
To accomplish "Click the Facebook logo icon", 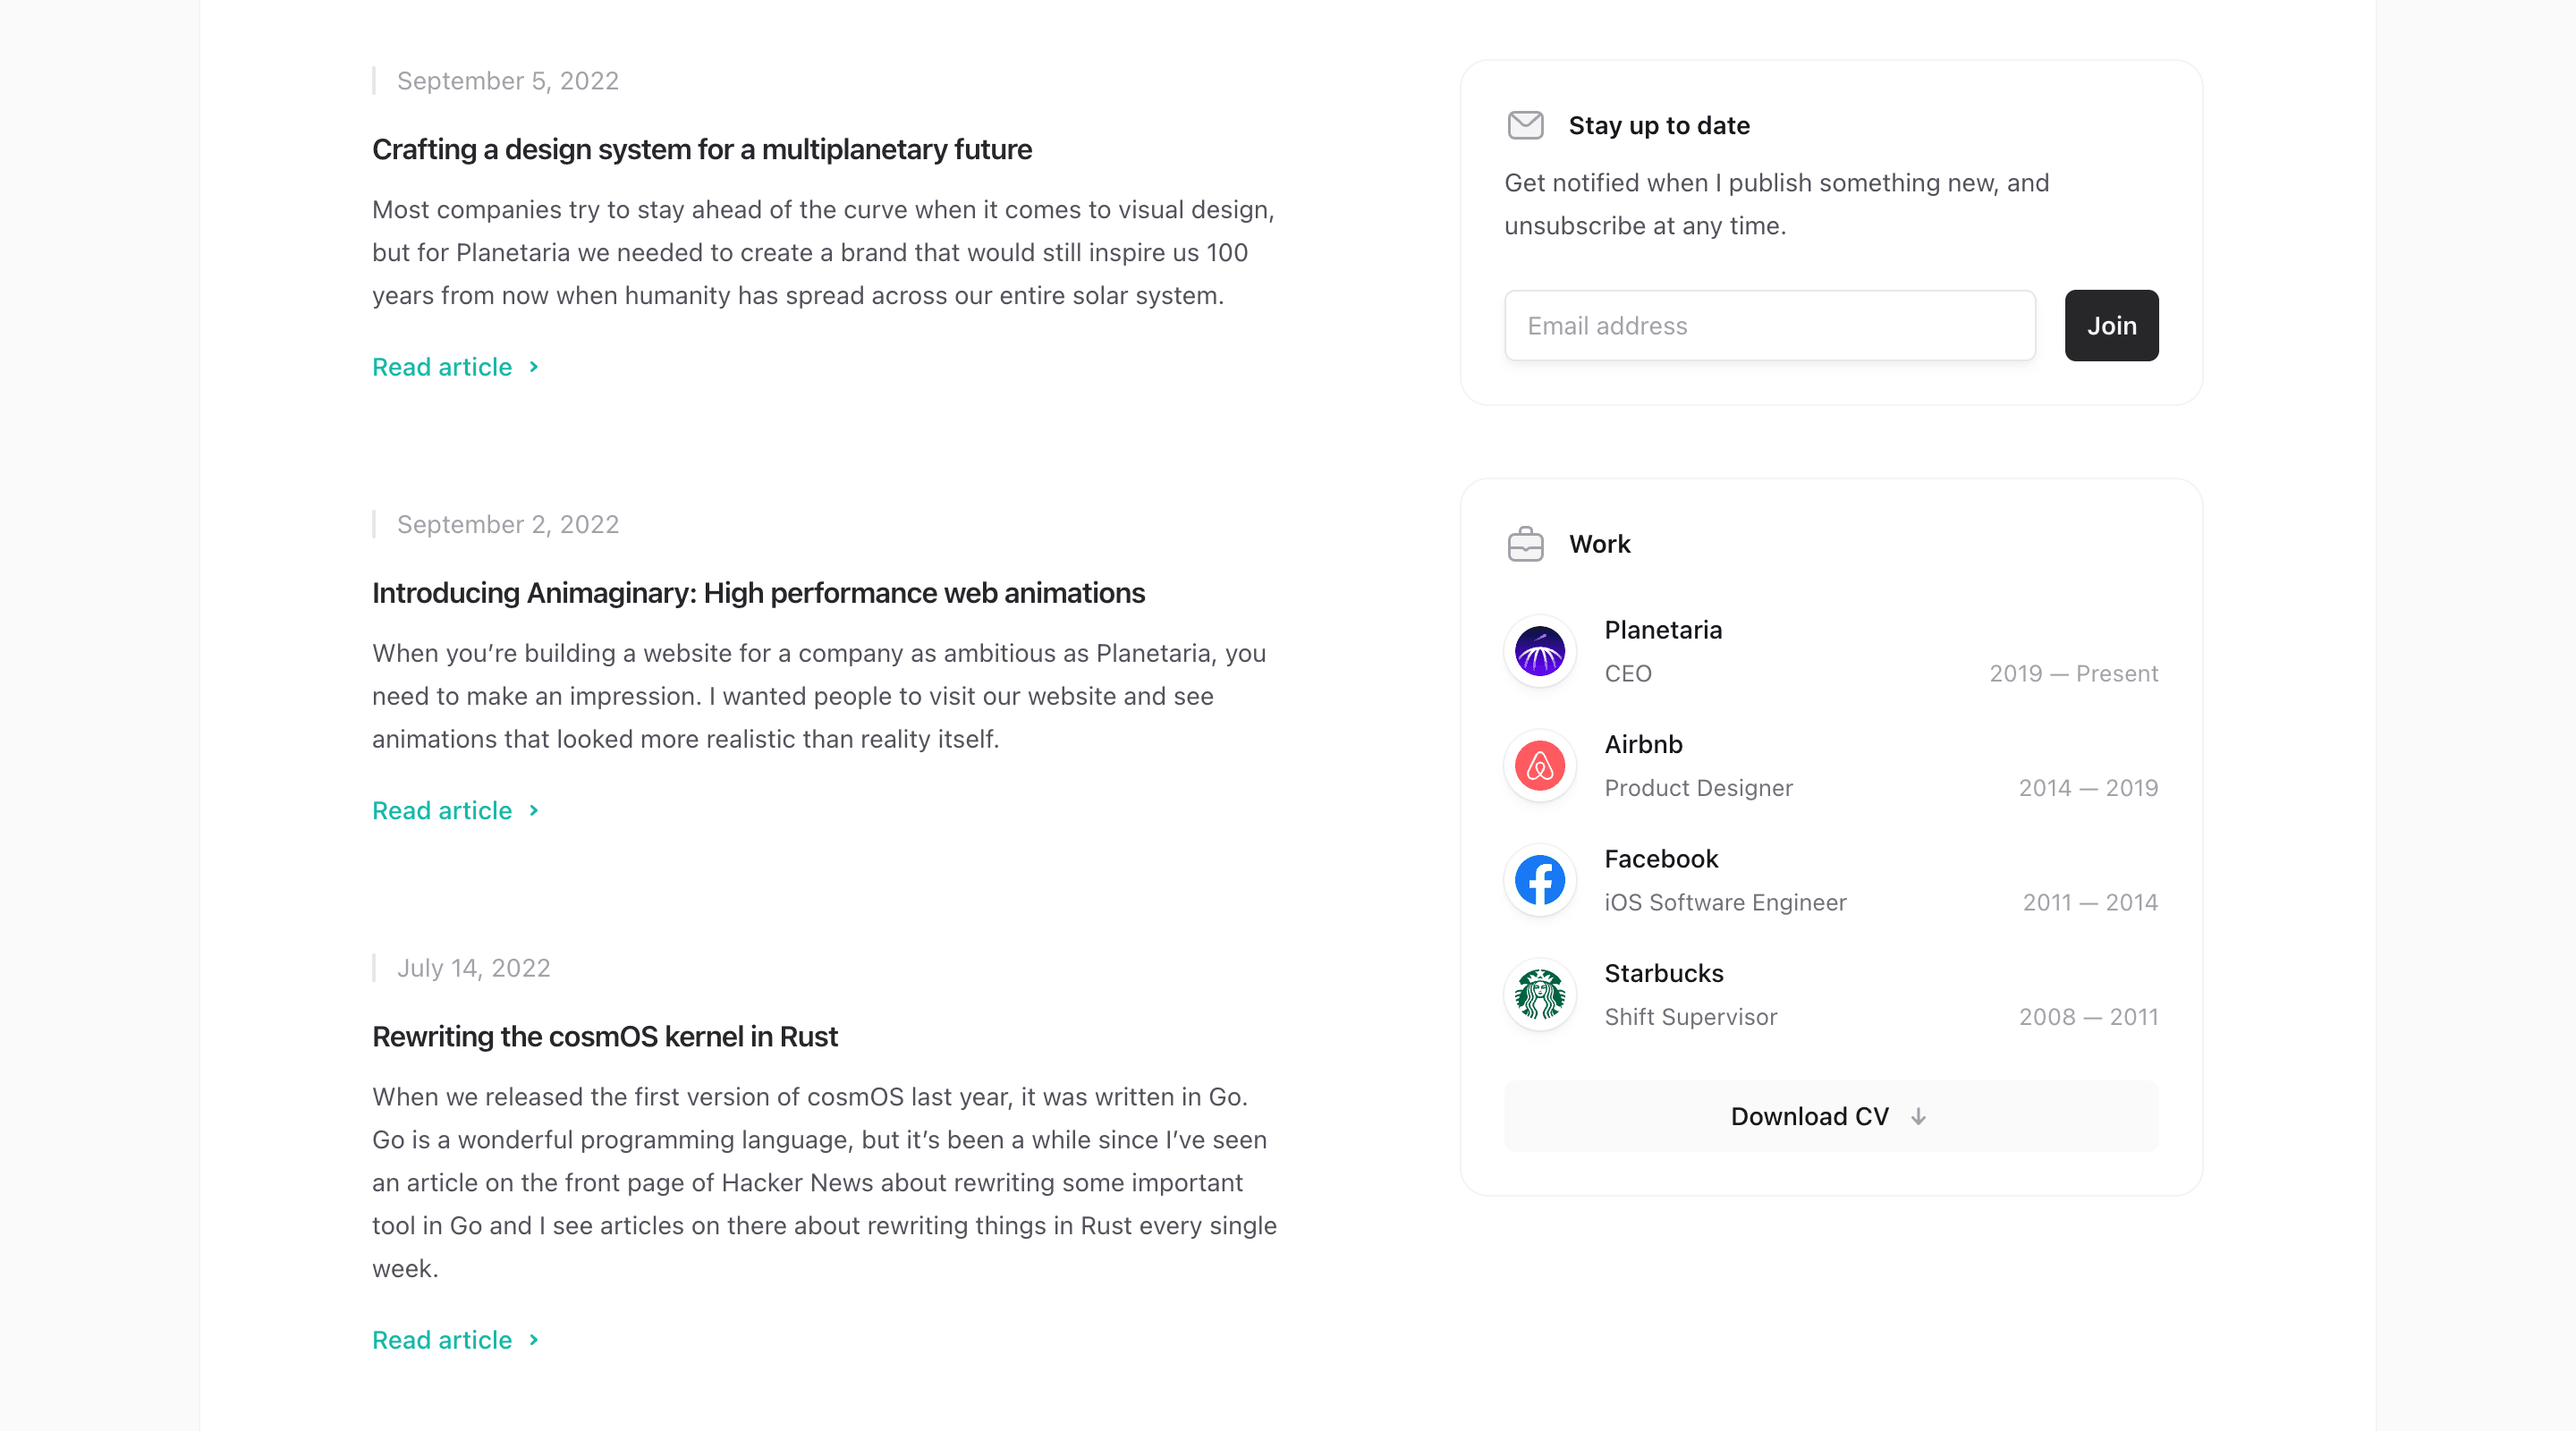I will pyautogui.click(x=1539, y=880).
